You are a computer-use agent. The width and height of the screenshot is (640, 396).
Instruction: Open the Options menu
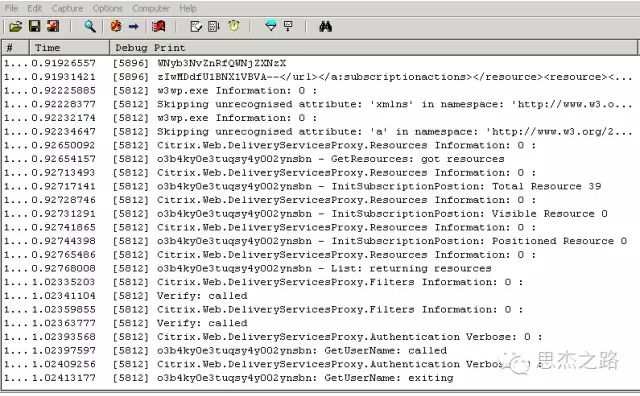108,8
